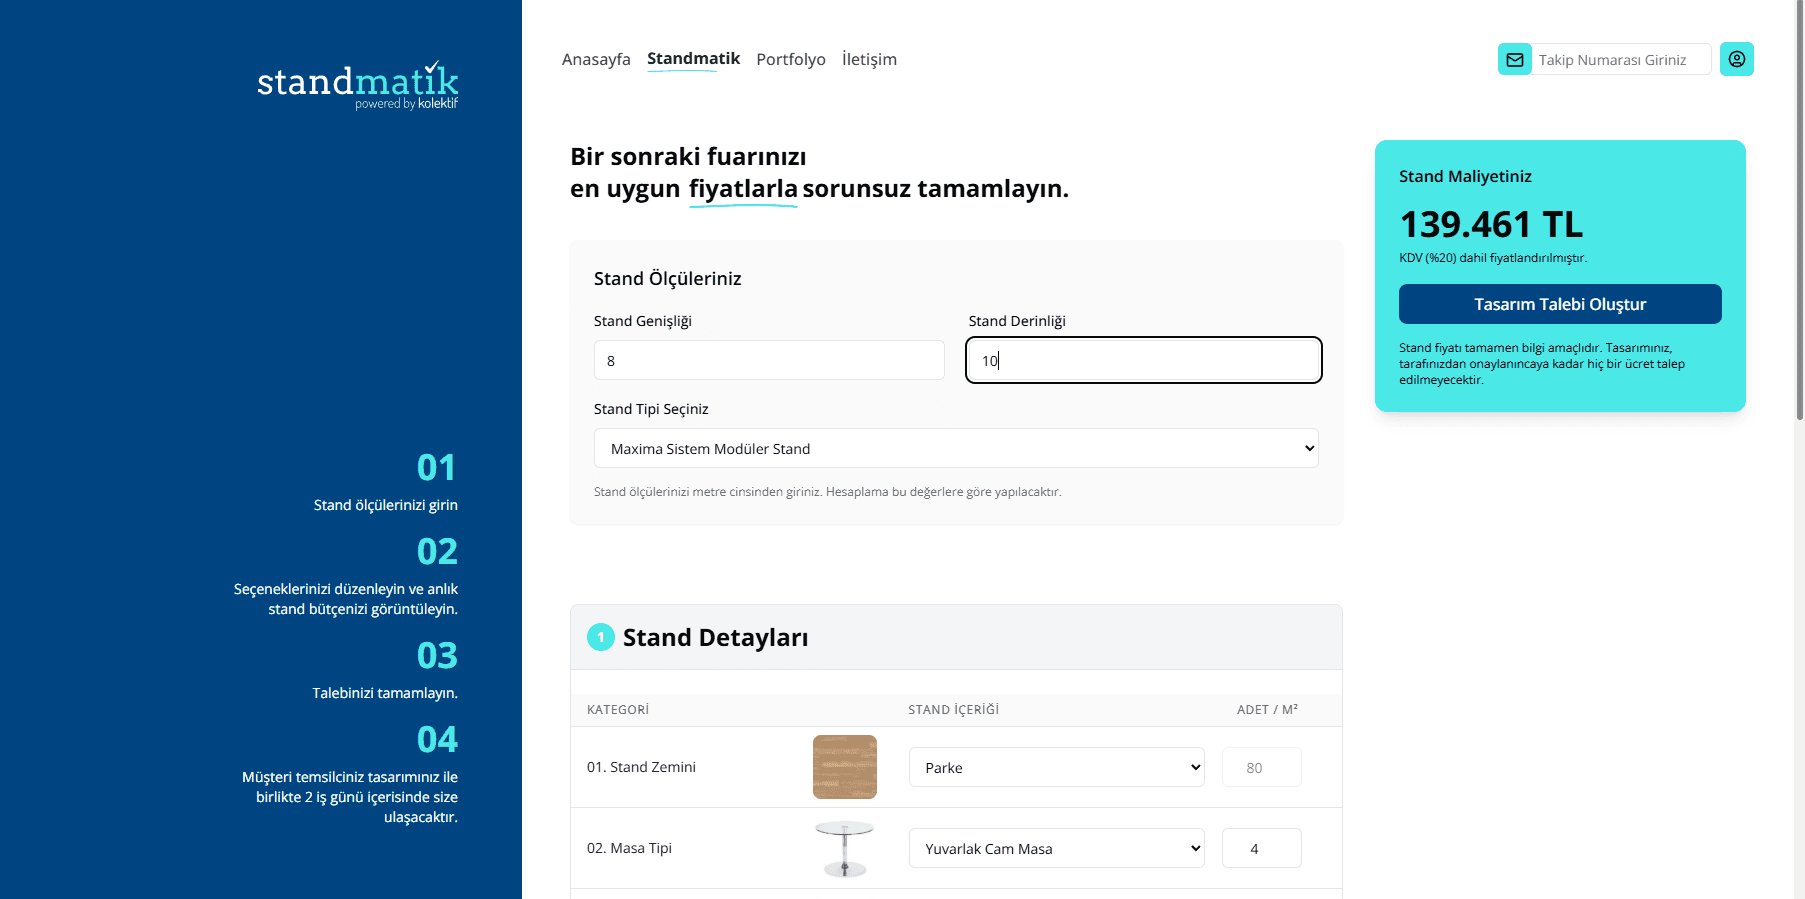Open the user account icon
The height and width of the screenshot is (899, 1805).
tap(1737, 59)
